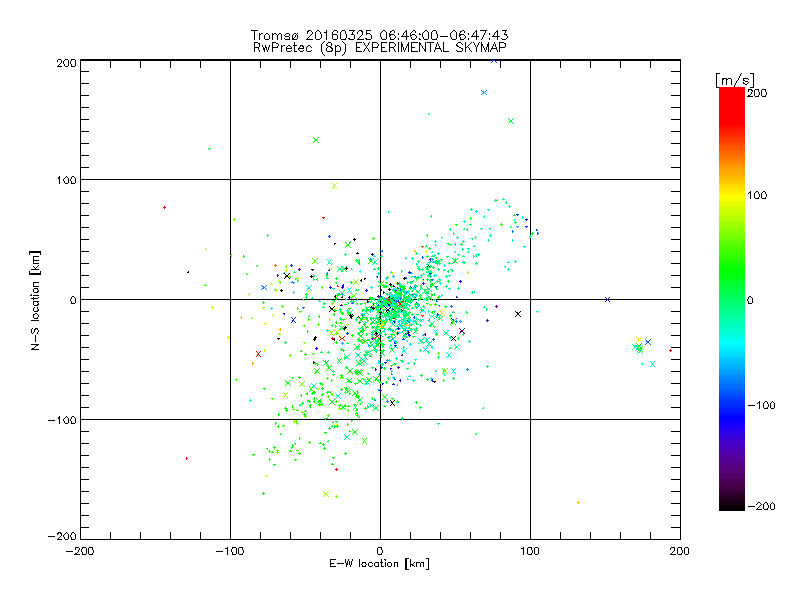Click the black end of the velocity color bar

(x=731, y=506)
